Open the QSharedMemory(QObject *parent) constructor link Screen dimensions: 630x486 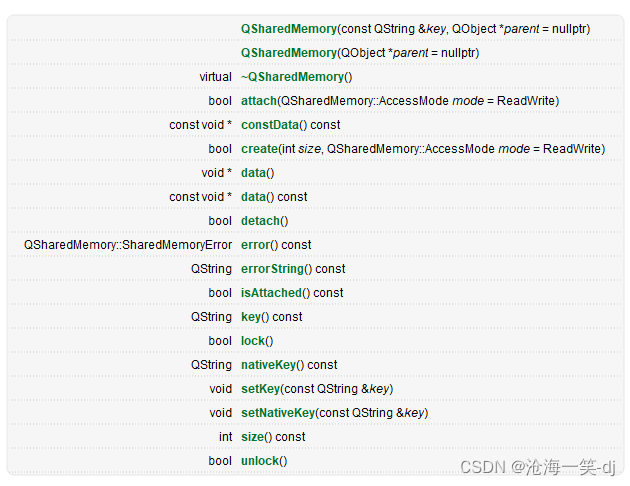pos(288,53)
